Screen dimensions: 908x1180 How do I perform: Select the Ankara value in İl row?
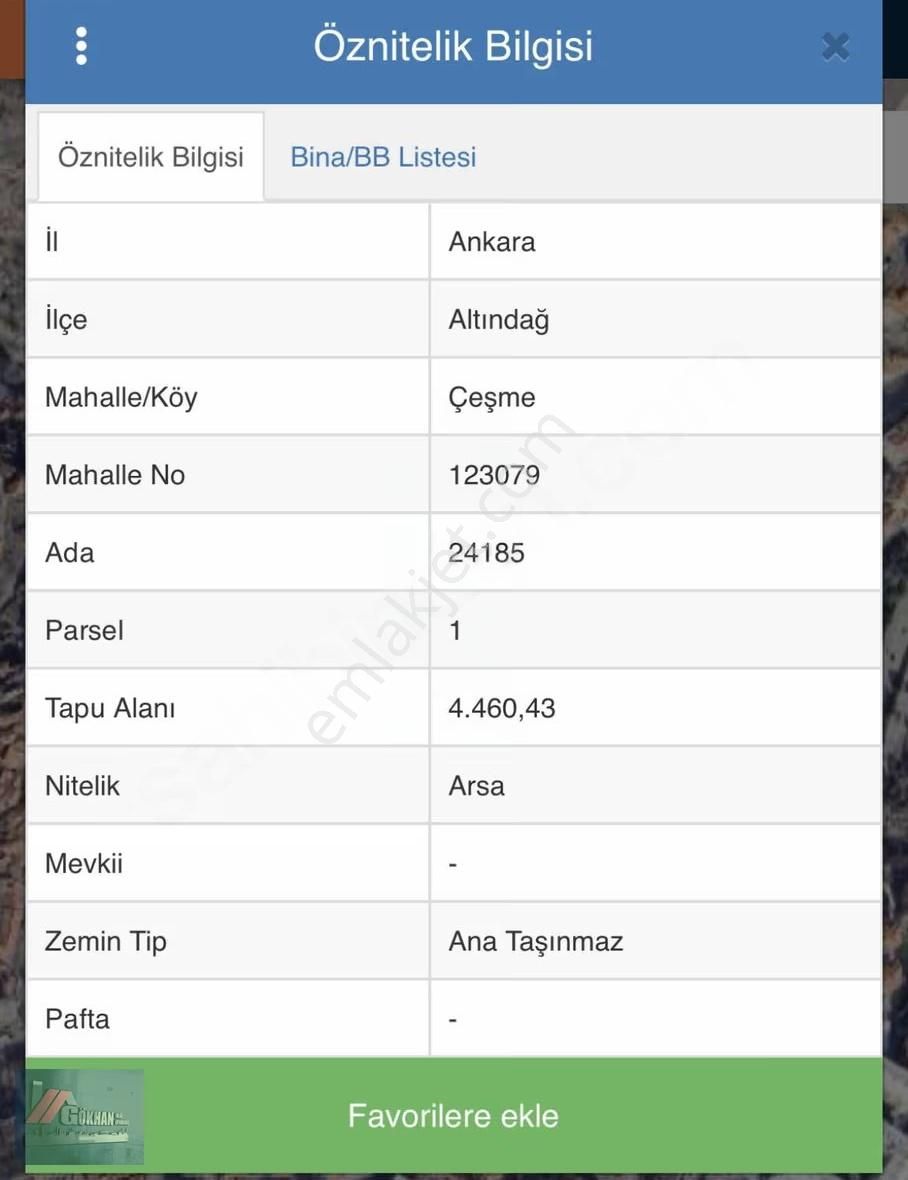coord(492,242)
